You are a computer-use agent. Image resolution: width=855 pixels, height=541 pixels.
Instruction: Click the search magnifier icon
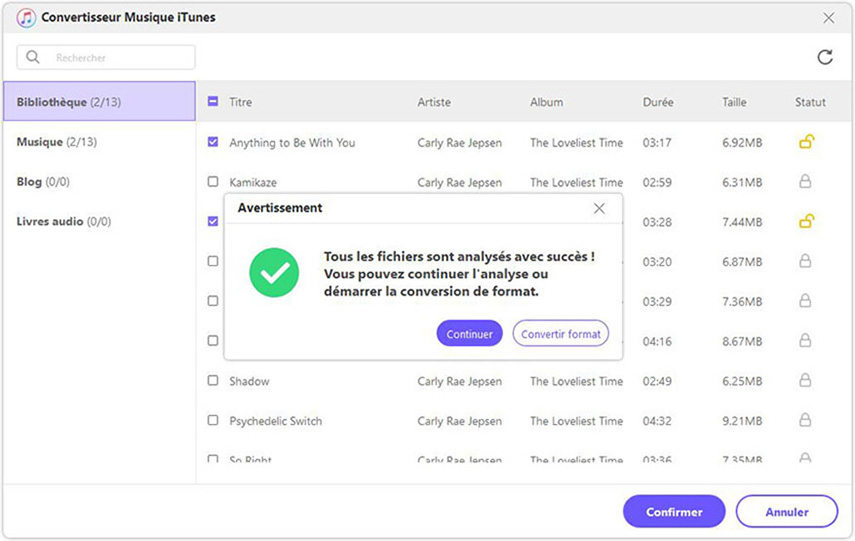[x=33, y=57]
